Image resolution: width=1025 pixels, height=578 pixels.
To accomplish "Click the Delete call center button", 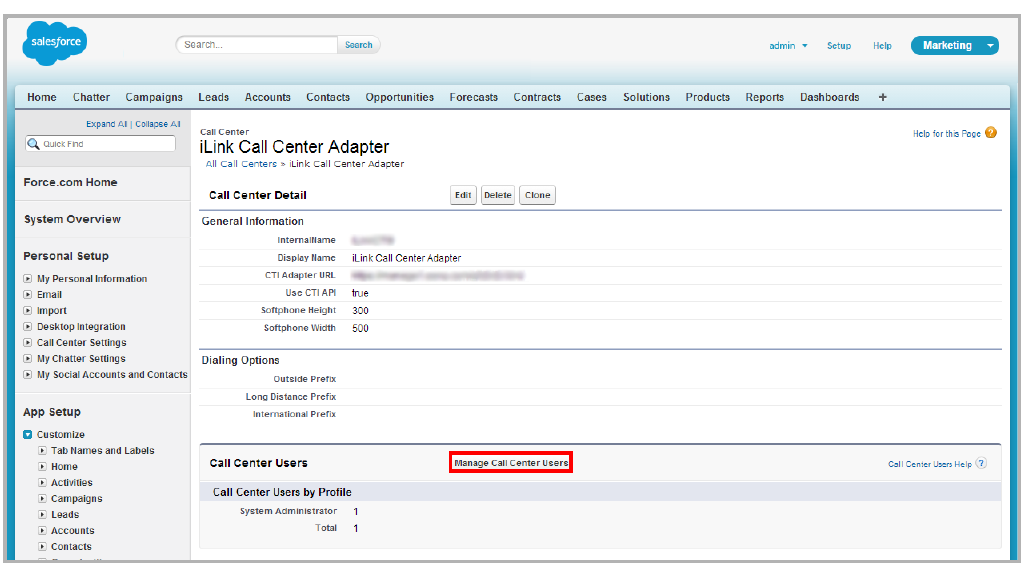I will [x=497, y=195].
